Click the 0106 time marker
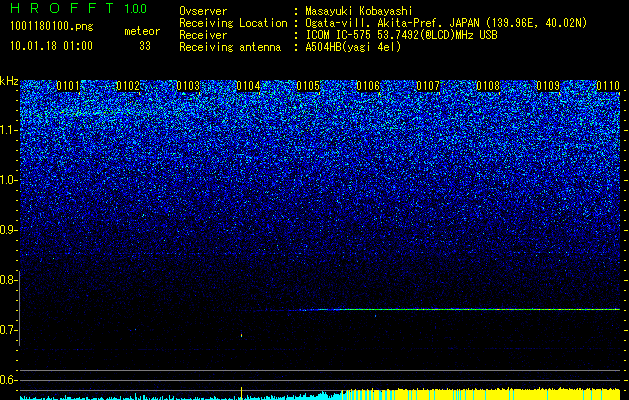The height and width of the screenshot is (400, 629). (368, 86)
